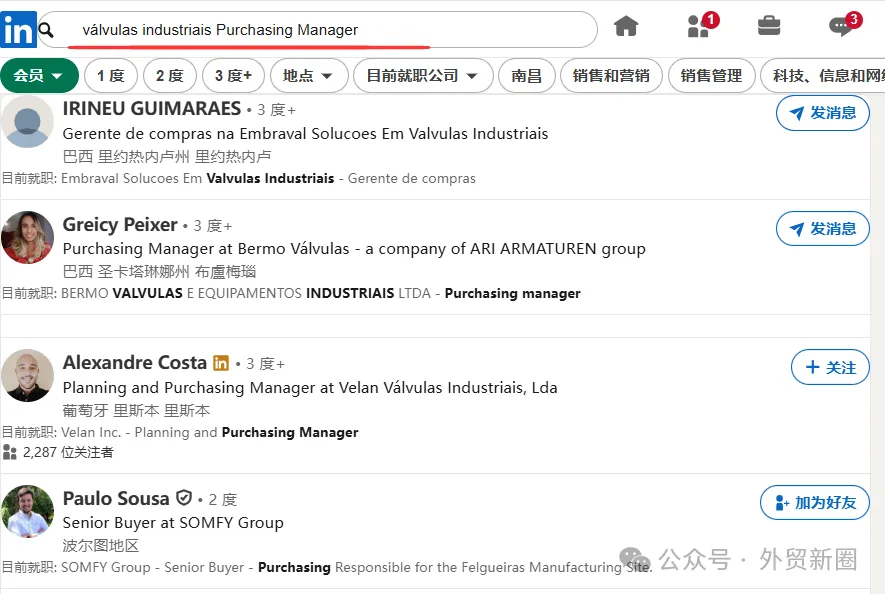Expand the 会员 members filter dropdown

click(40, 76)
